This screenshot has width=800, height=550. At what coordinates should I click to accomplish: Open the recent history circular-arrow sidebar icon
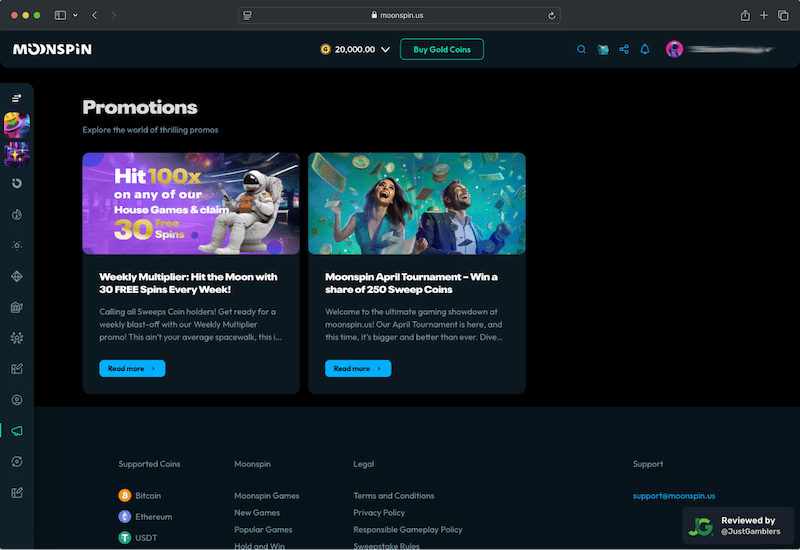17,183
